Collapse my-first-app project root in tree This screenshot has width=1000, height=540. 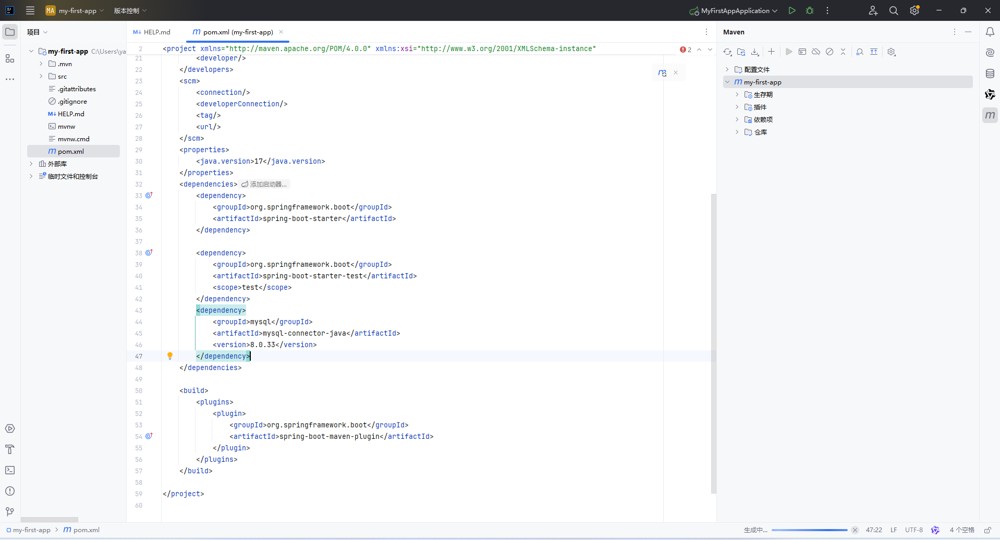coord(31,51)
